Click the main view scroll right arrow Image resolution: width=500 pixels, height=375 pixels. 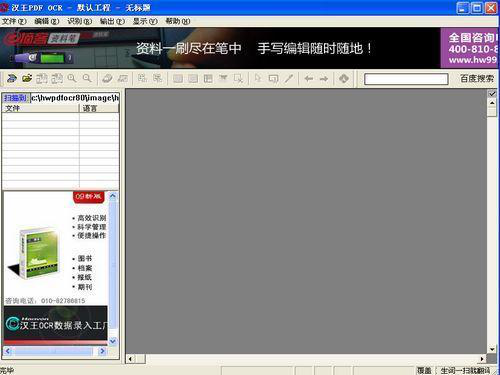click(482, 359)
